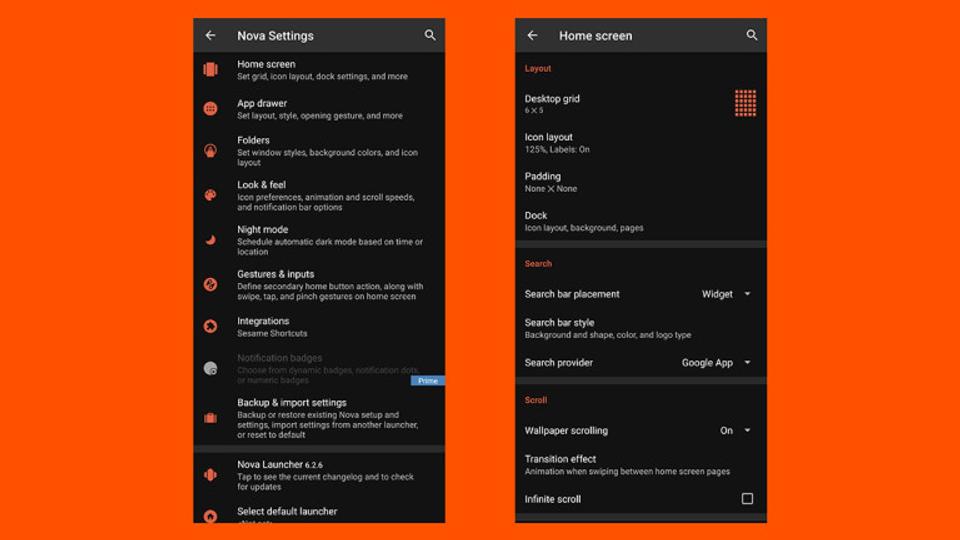
Task: Tap Select default launcher entry
Action: (319, 514)
